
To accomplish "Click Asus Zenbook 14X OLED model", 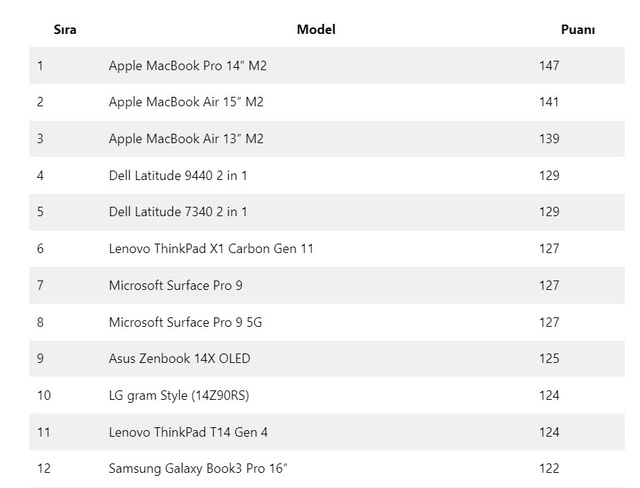I will (x=179, y=359).
